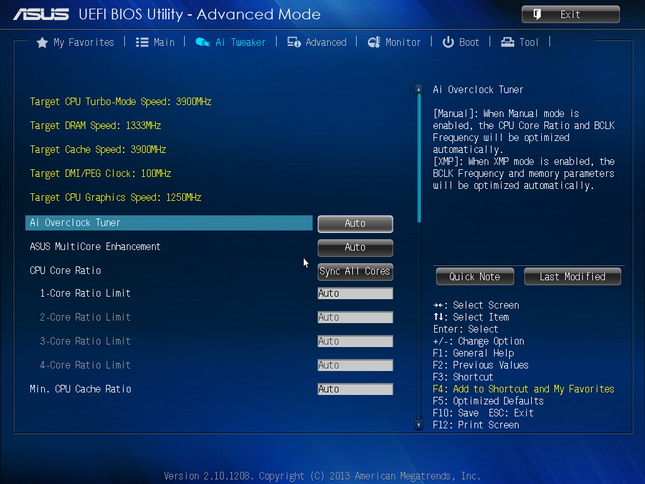Open Ai Overclock Tuner Auto dropdown

pos(355,223)
